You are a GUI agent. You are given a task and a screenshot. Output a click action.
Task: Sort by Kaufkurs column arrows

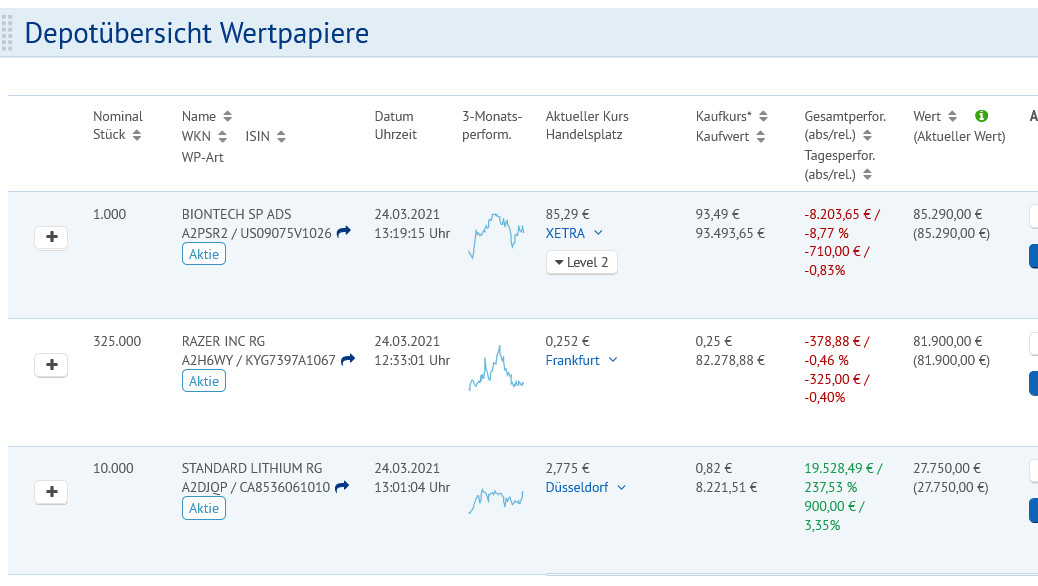click(x=762, y=116)
